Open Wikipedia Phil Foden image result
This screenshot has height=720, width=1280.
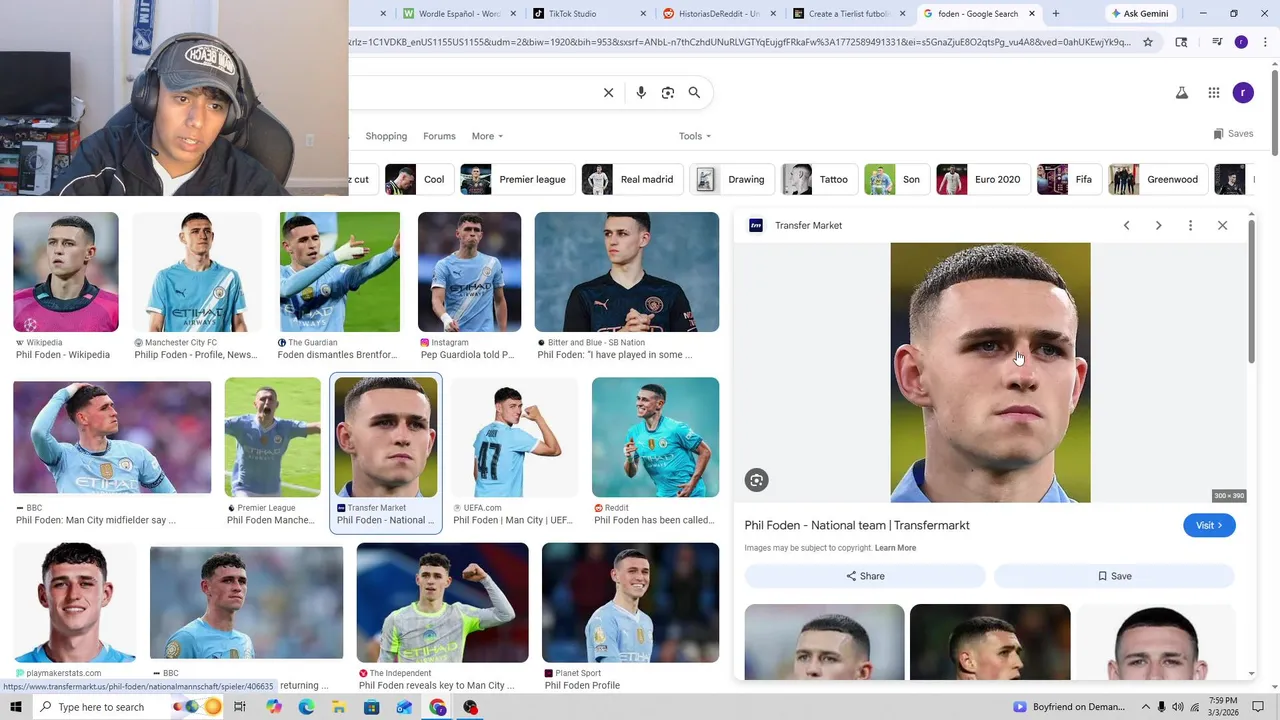66,272
